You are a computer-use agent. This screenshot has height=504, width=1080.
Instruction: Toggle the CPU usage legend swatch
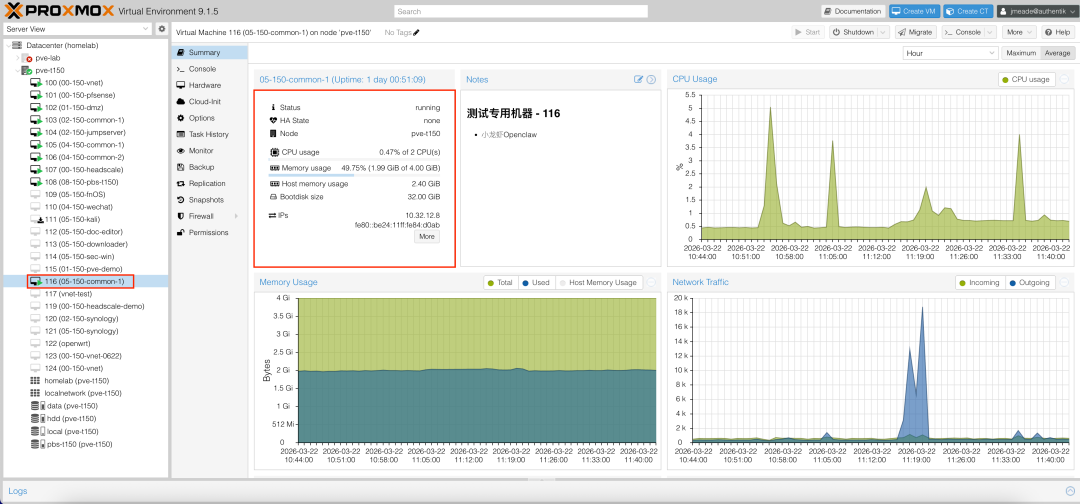(1026, 79)
